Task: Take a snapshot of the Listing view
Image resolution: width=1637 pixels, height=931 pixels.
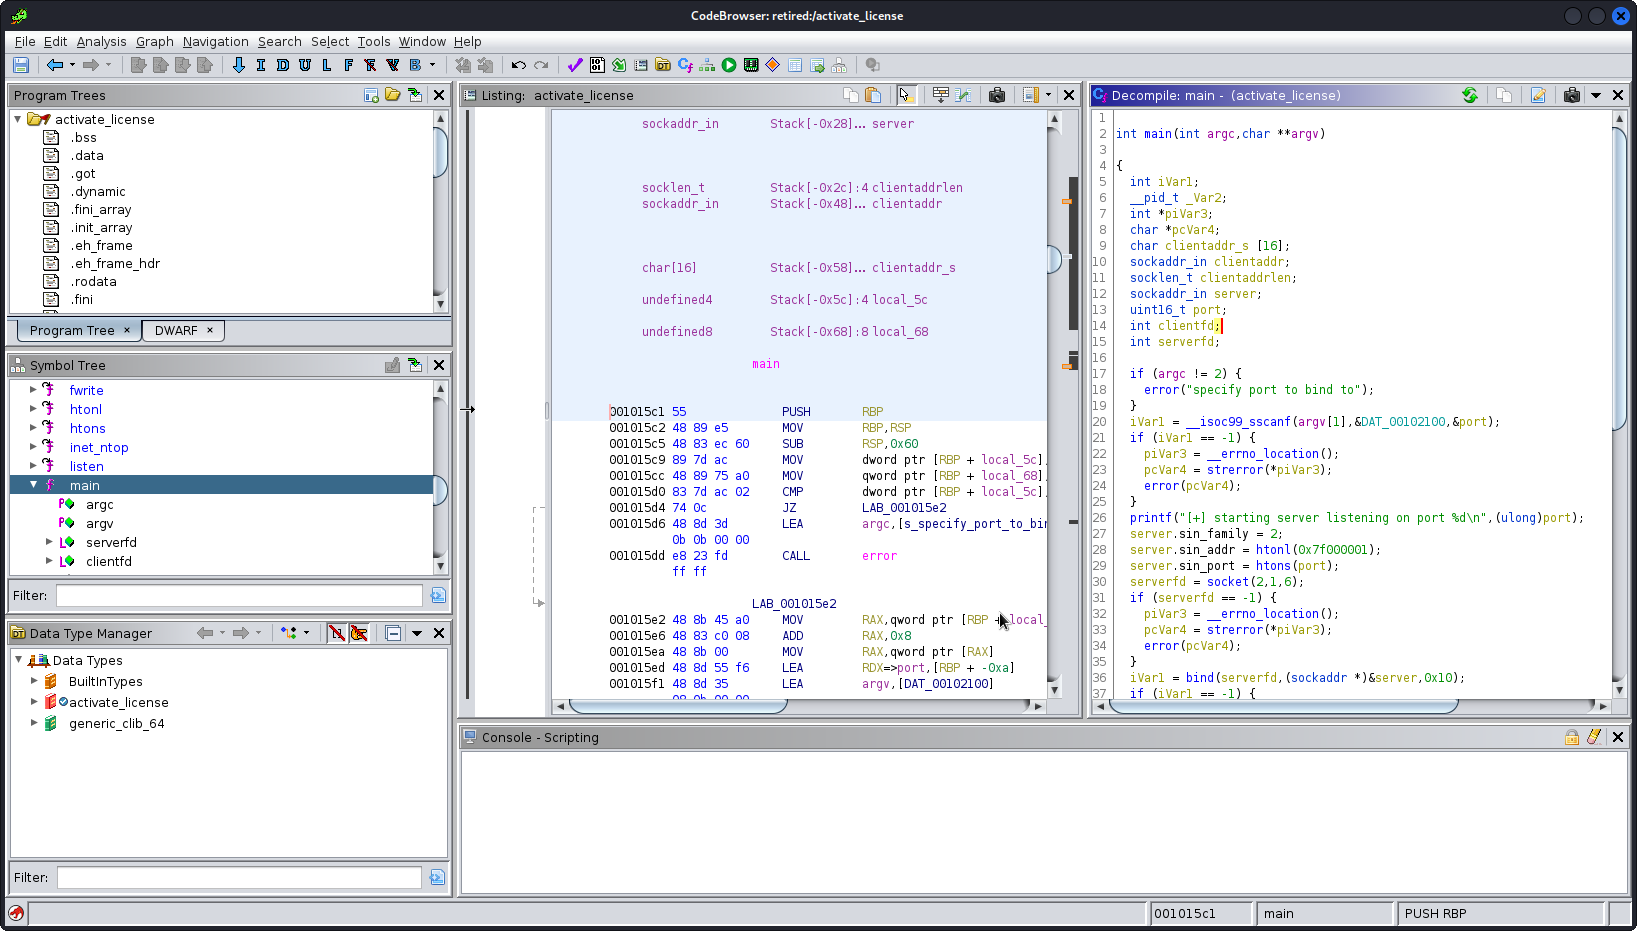Action: pos(996,95)
